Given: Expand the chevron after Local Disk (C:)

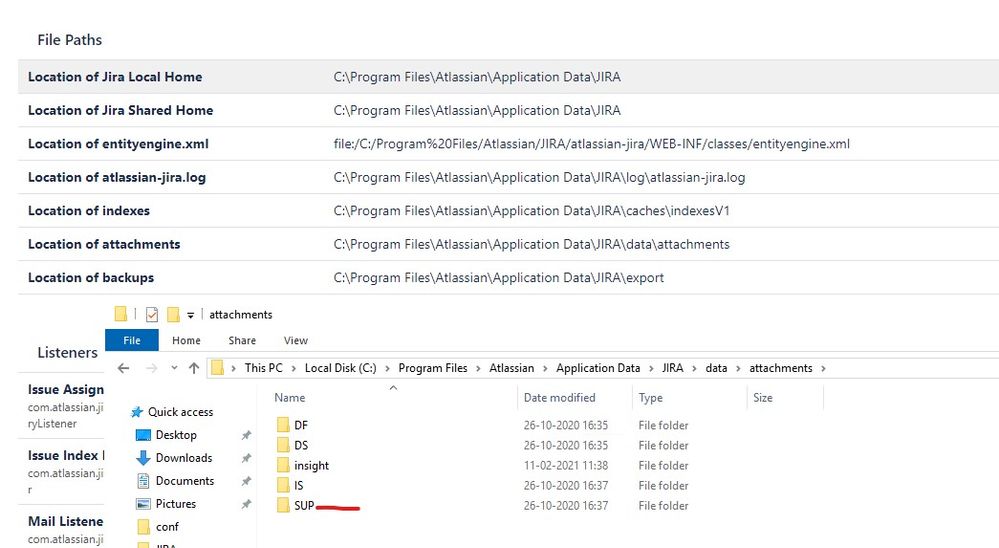Looking at the screenshot, I should tap(387, 368).
